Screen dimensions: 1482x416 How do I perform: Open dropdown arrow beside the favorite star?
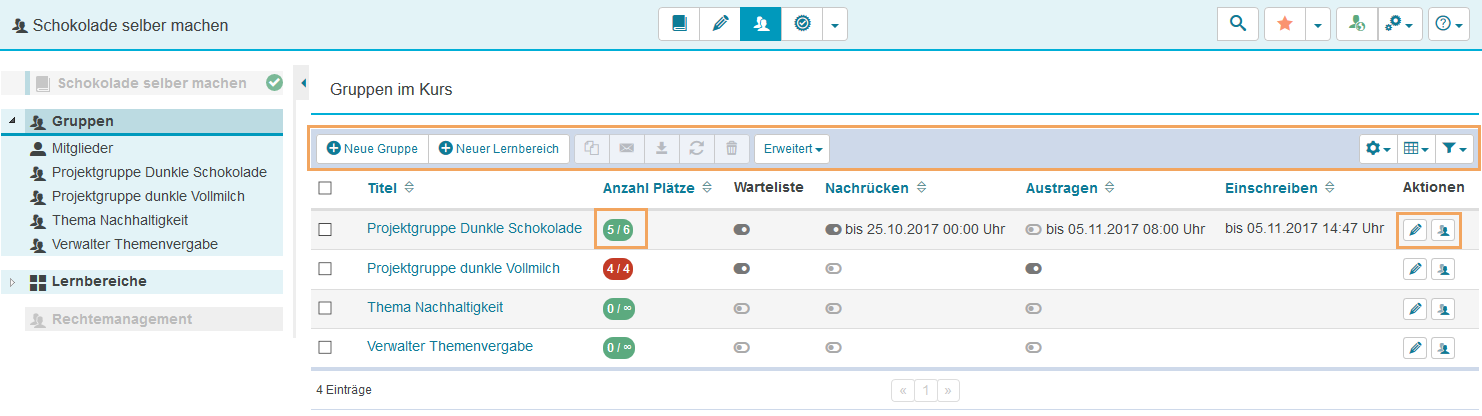tap(1318, 24)
